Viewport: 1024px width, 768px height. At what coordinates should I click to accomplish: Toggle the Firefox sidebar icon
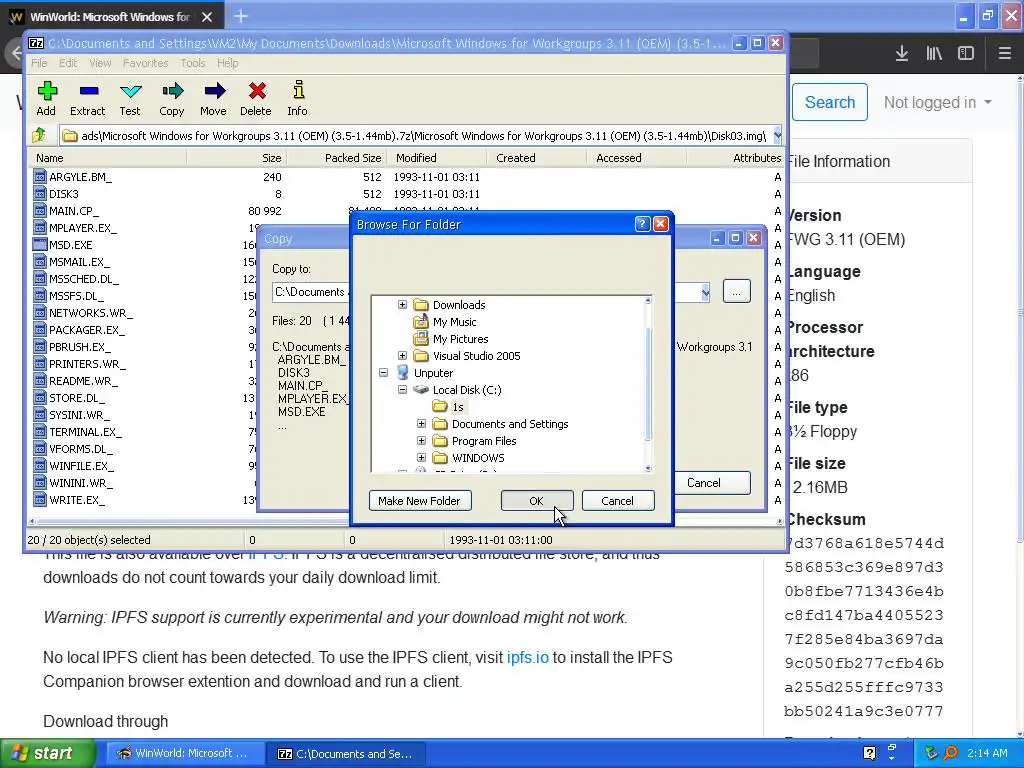pyautogui.click(x=966, y=54)
